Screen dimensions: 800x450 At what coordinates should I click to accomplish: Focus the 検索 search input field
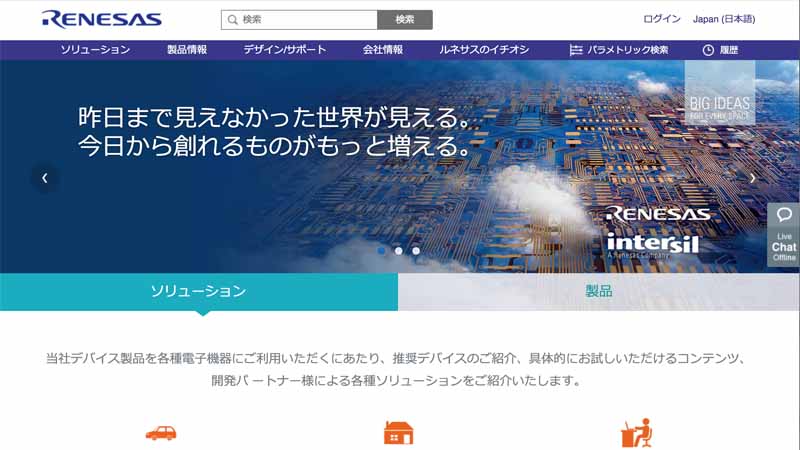click(299, 20)
